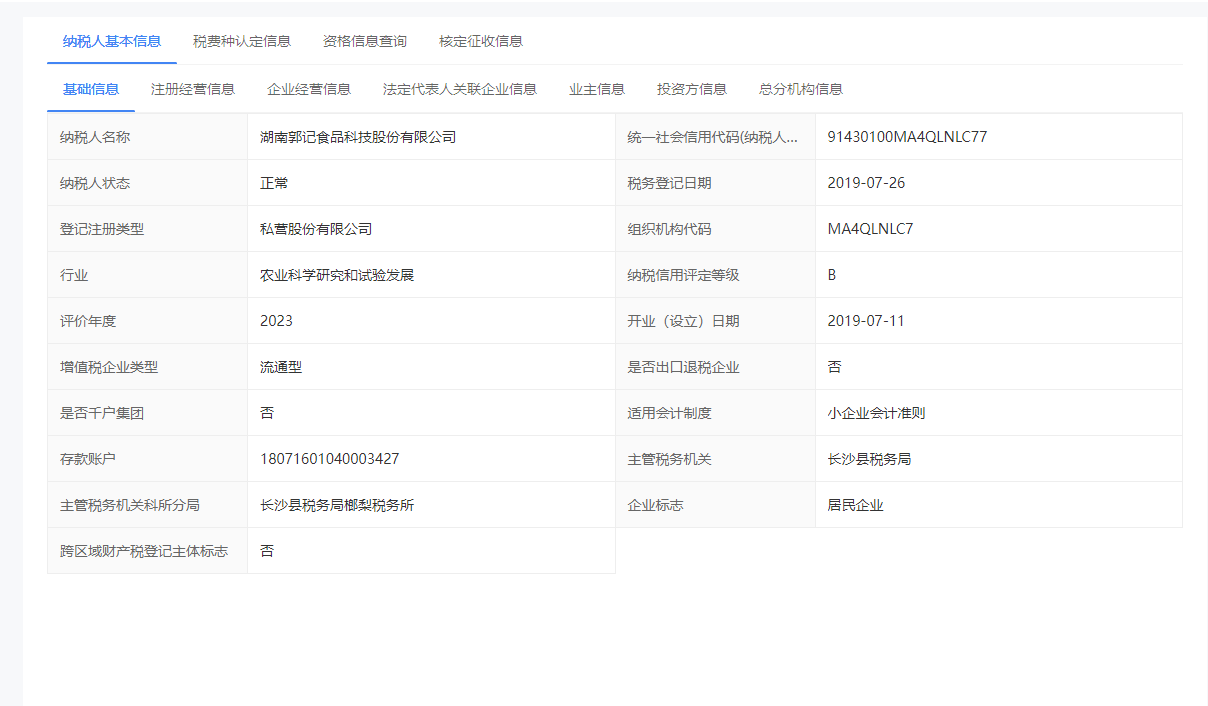Open the 资格信息查询 tab
Viewport: 1208px width, 706px height.
coord(364,41)
